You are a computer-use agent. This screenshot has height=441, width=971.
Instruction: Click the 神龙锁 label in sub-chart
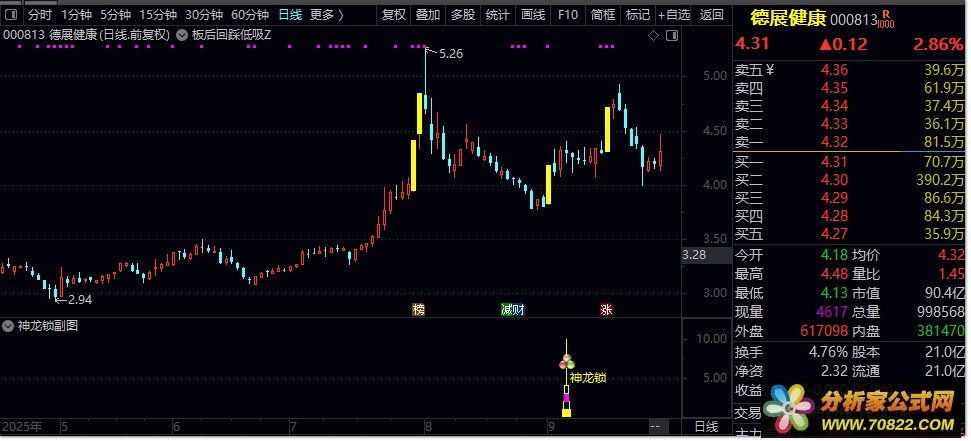click(x=588, y=378)
